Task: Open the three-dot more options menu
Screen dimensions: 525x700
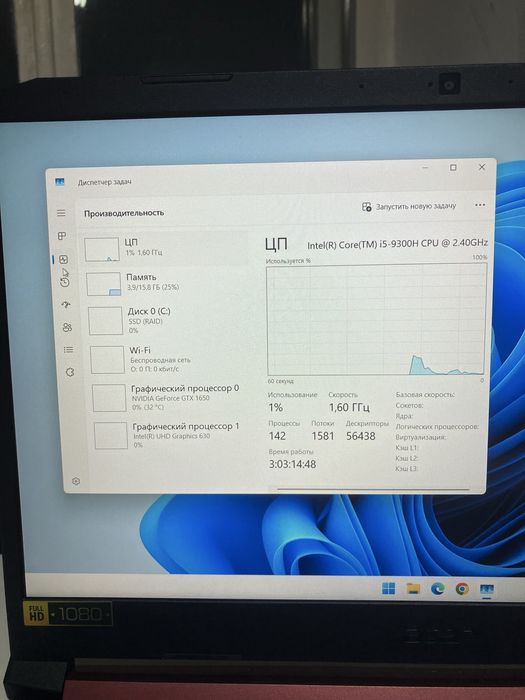Action: pos(480,205)
